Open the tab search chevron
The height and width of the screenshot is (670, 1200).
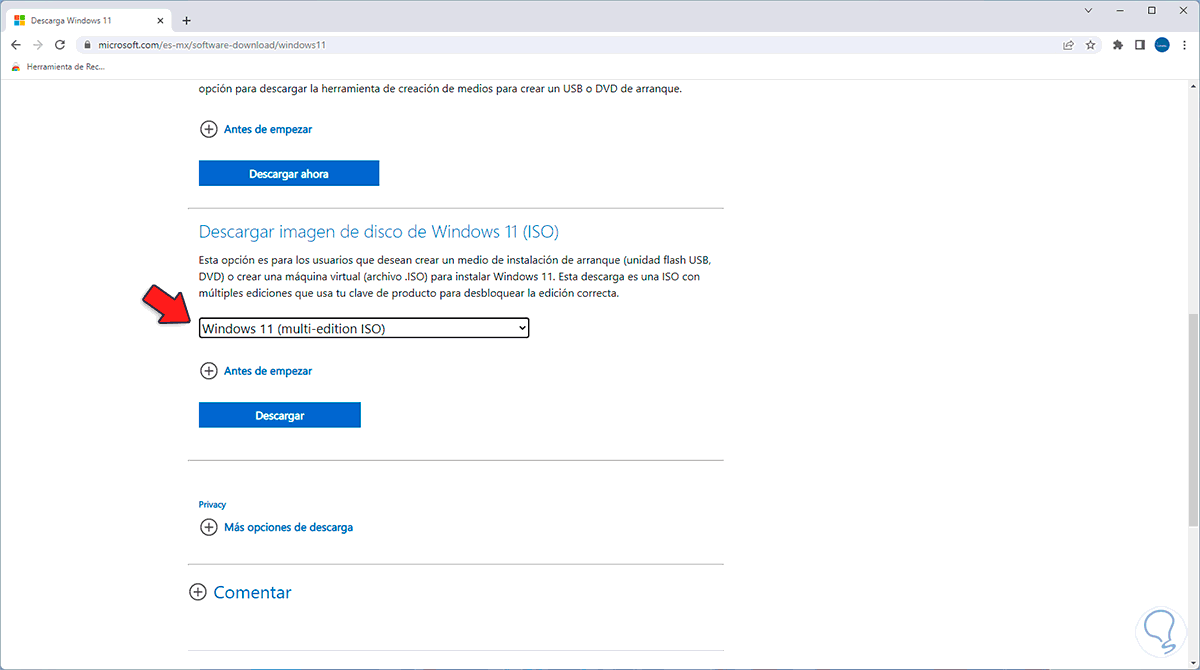pos(1089,10)
